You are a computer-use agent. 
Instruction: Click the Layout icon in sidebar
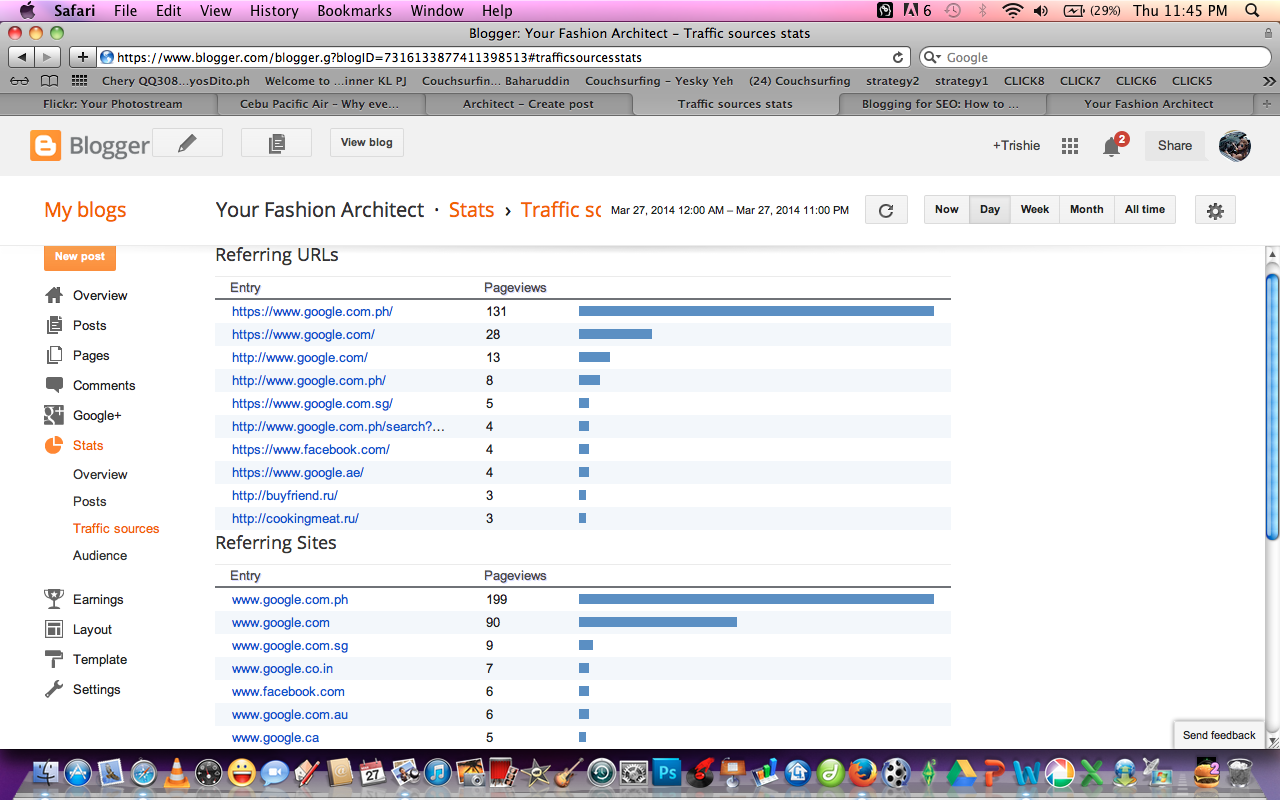tap(54, 629)
